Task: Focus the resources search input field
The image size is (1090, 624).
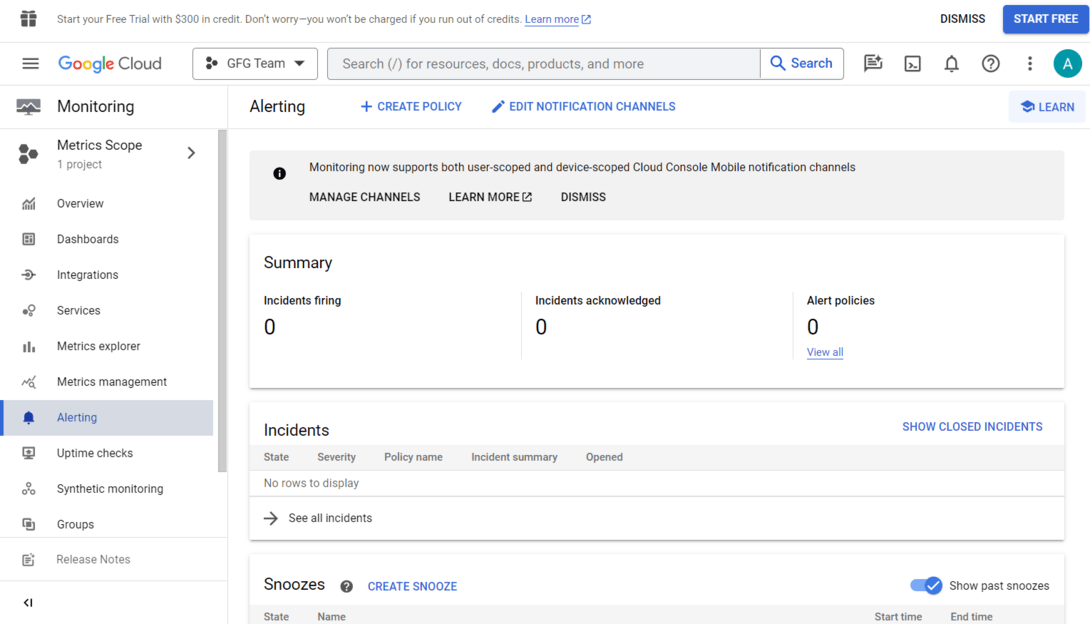Action: pyautogui.click(x=543, y=64)
